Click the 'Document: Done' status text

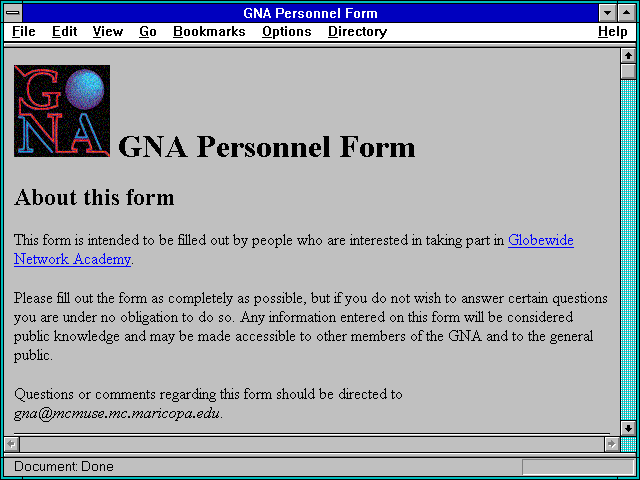coord(64,466)
